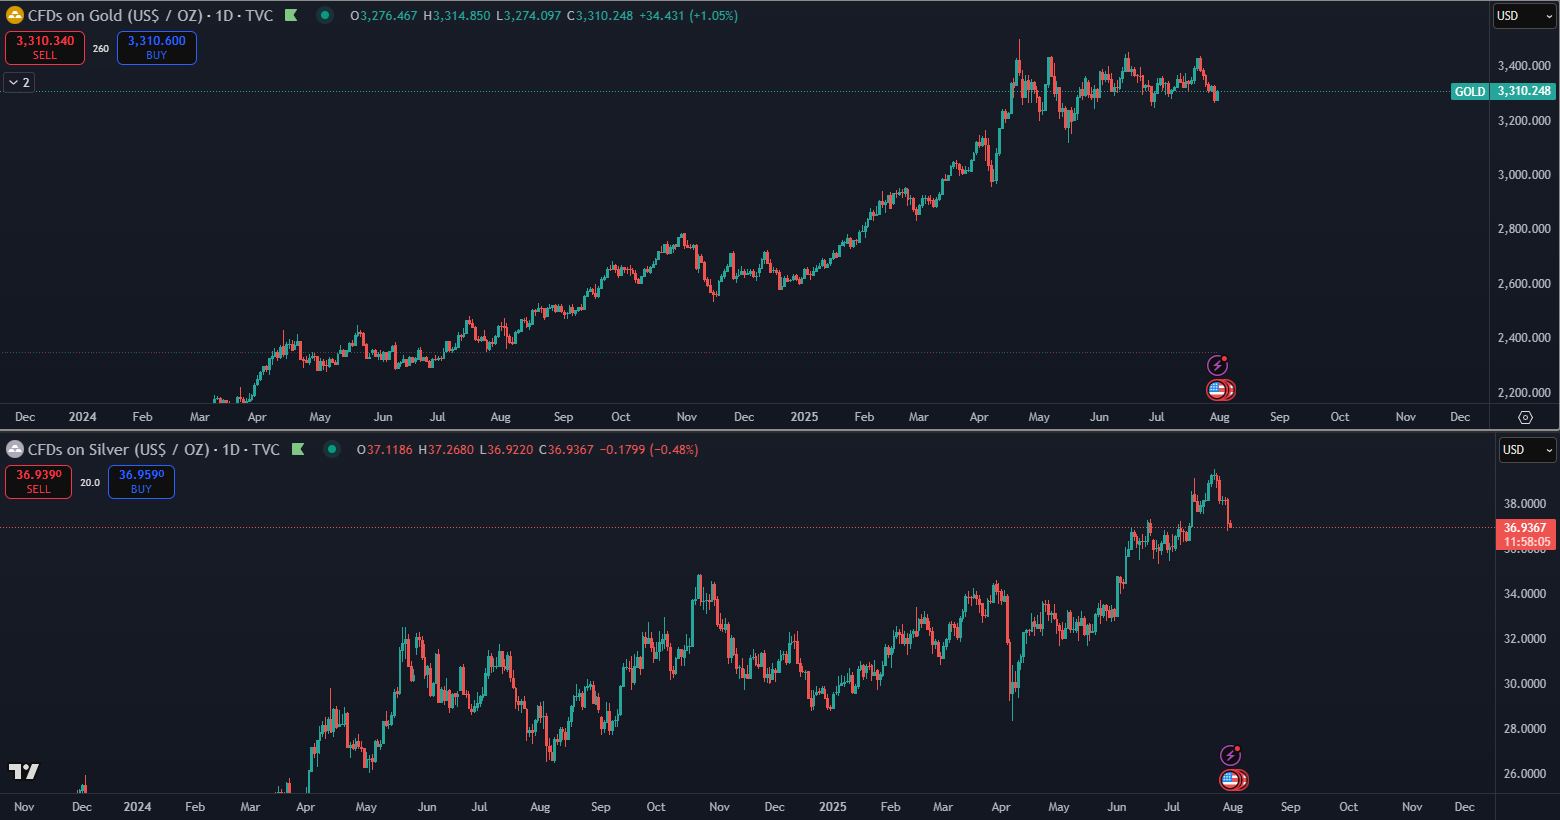Click the green flag icon on Gold chart

click(x=291, y=16)
